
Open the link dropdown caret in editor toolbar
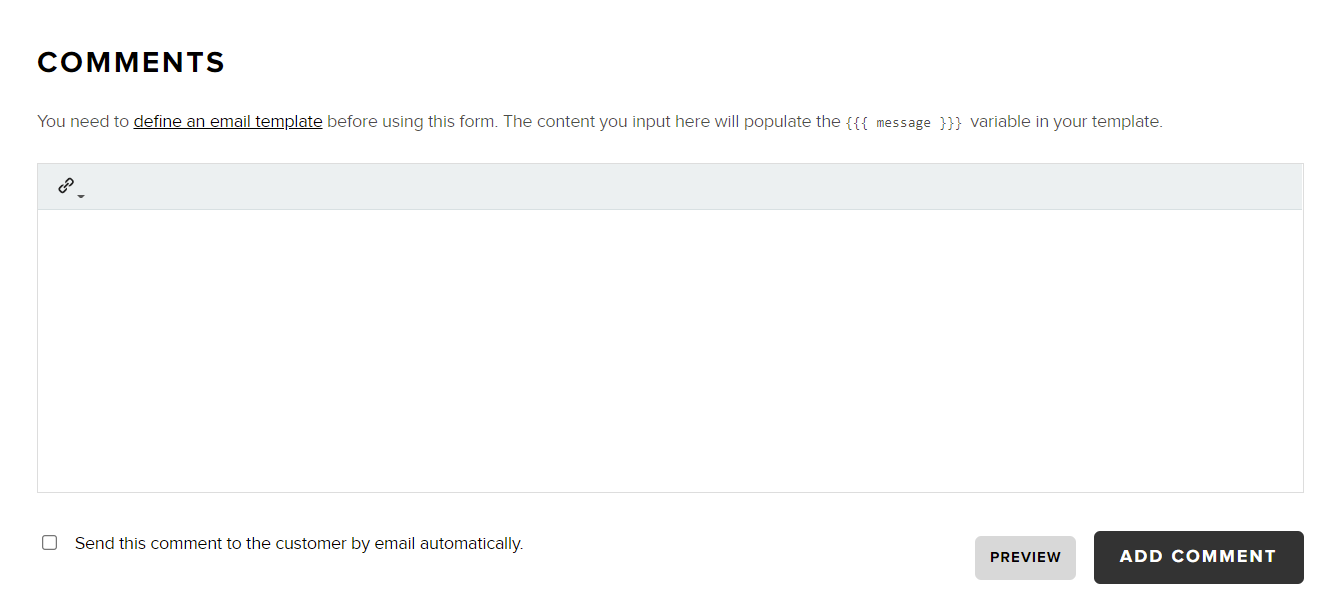tap(81, 196)
